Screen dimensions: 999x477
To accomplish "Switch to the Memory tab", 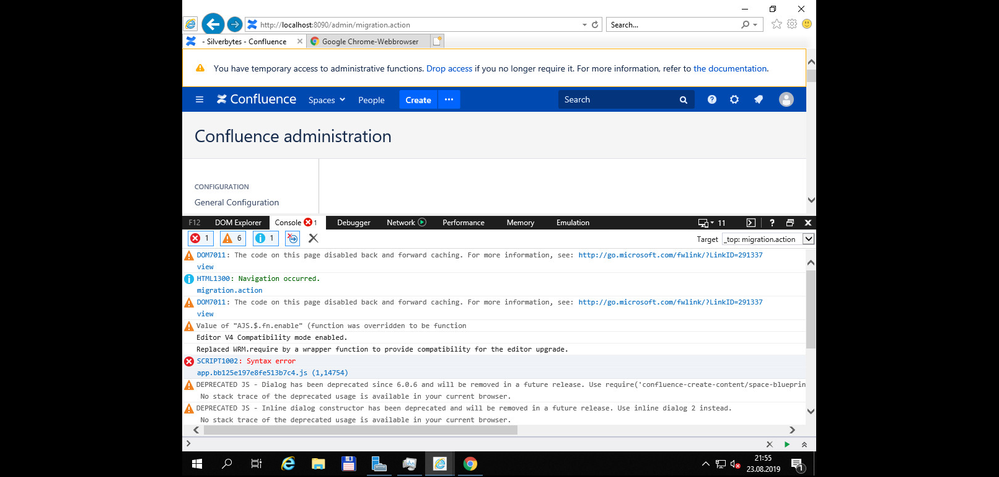I will (520, 223).
